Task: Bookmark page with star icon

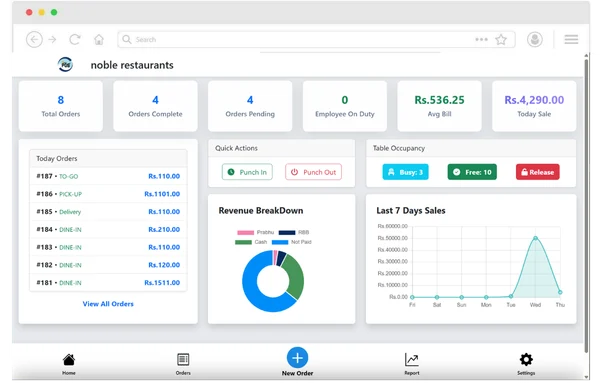Action: click(501, 39)
